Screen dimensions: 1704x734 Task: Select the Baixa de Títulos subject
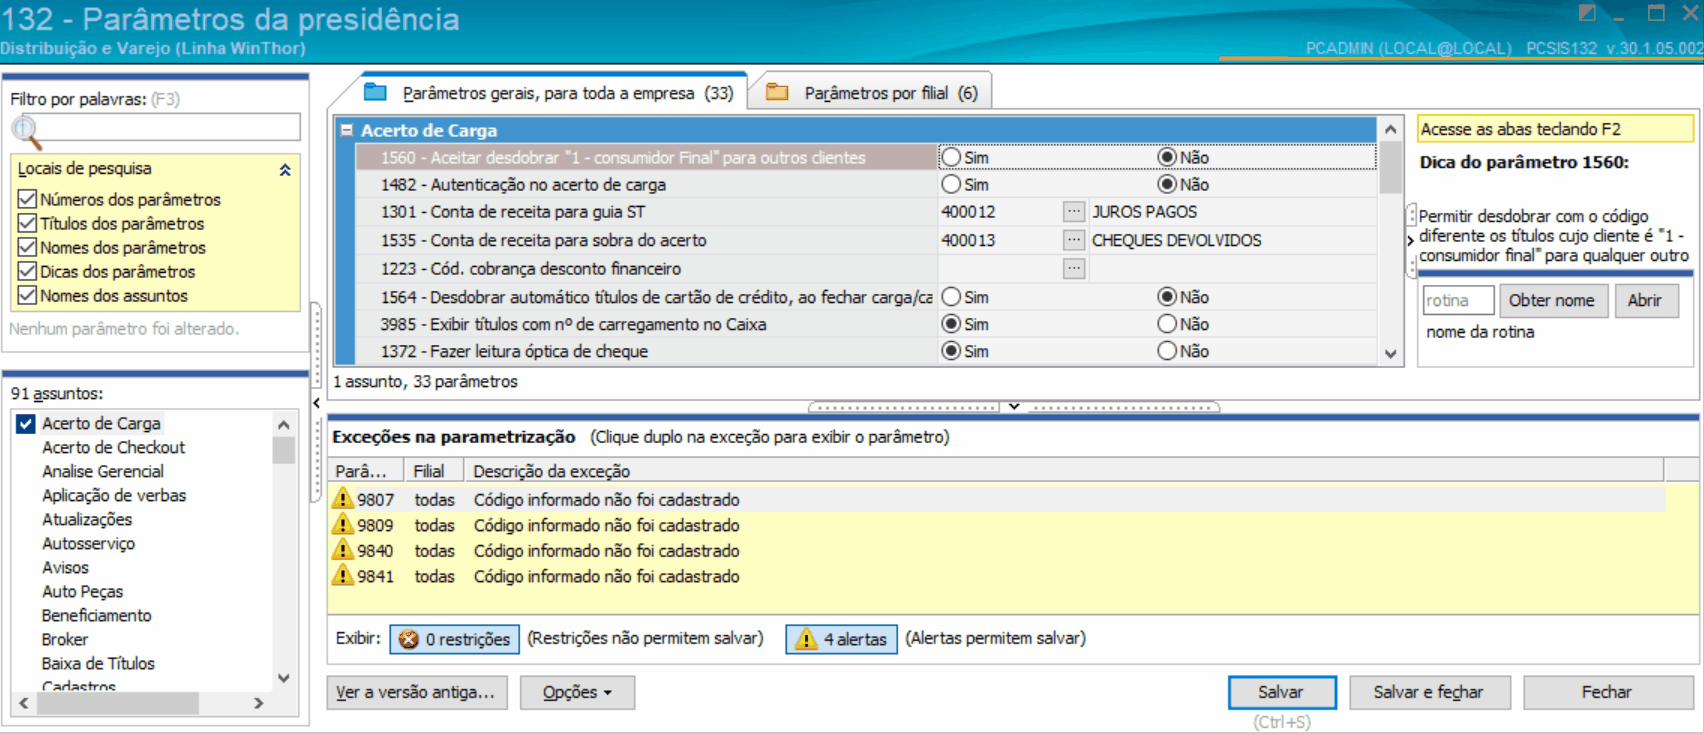pos(98,663)
